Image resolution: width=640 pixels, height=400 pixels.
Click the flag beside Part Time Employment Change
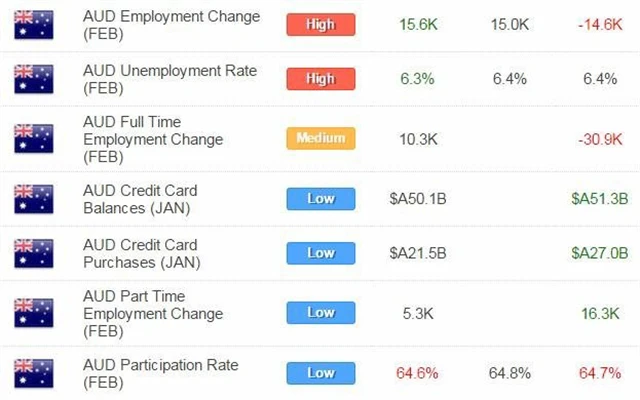pos(34,312)
